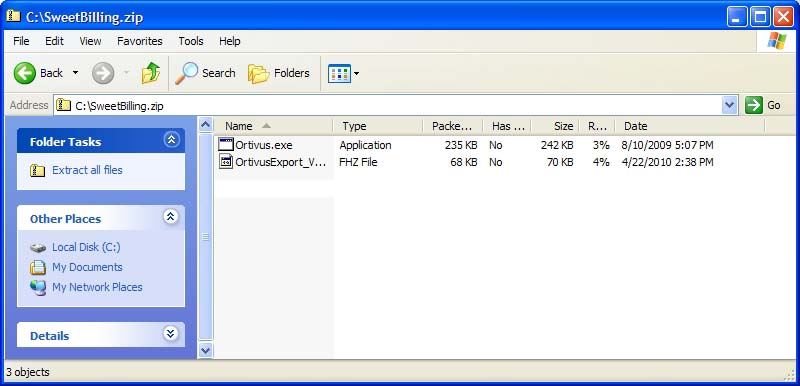Viewport: 800px width, 386px height.
Task: Open the File menu
Action: (21, 41)
